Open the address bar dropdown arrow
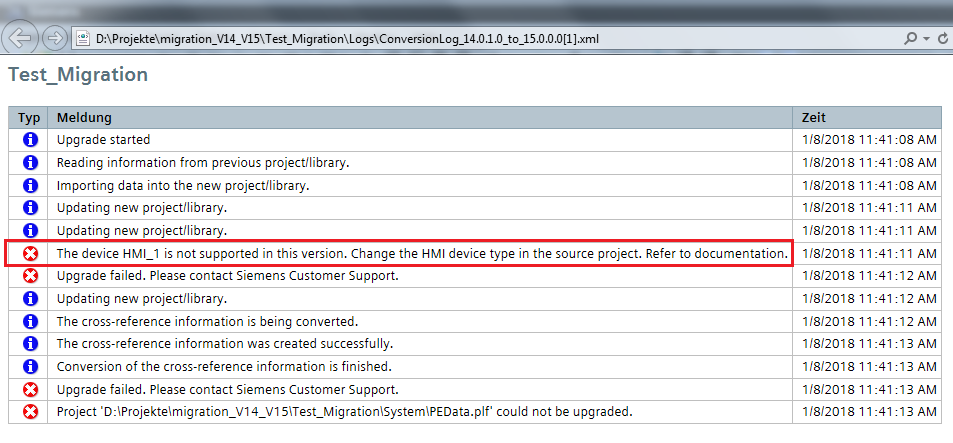The height and width of the screenshot is (443, 953). pos(927,38)
